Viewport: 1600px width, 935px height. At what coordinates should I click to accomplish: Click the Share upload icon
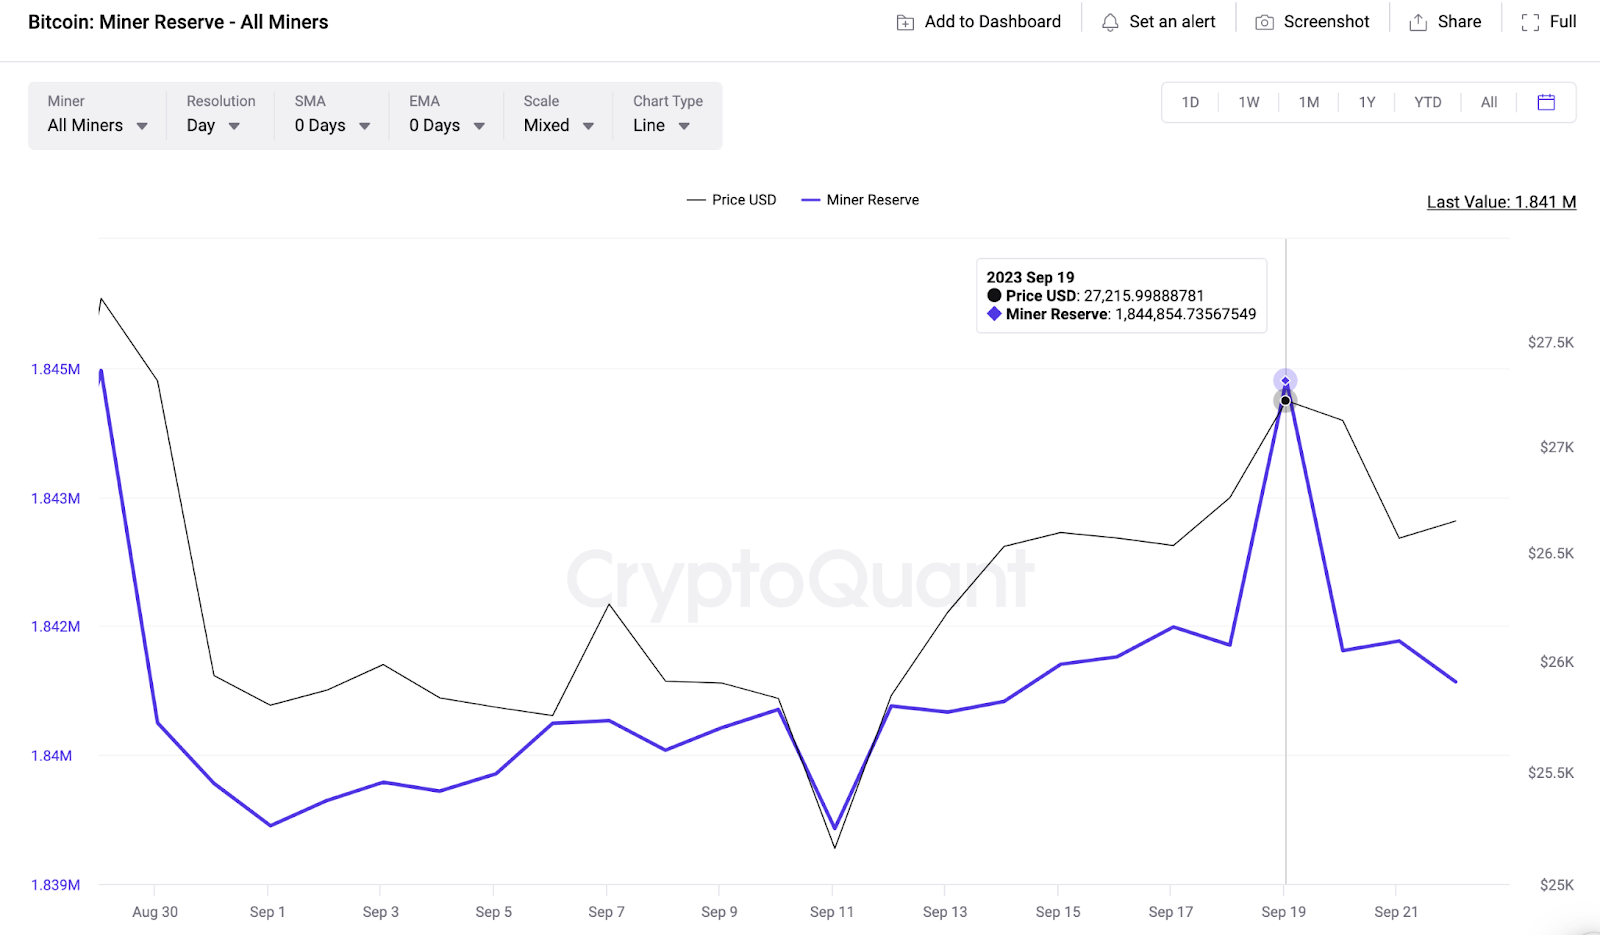[1418, 22]
